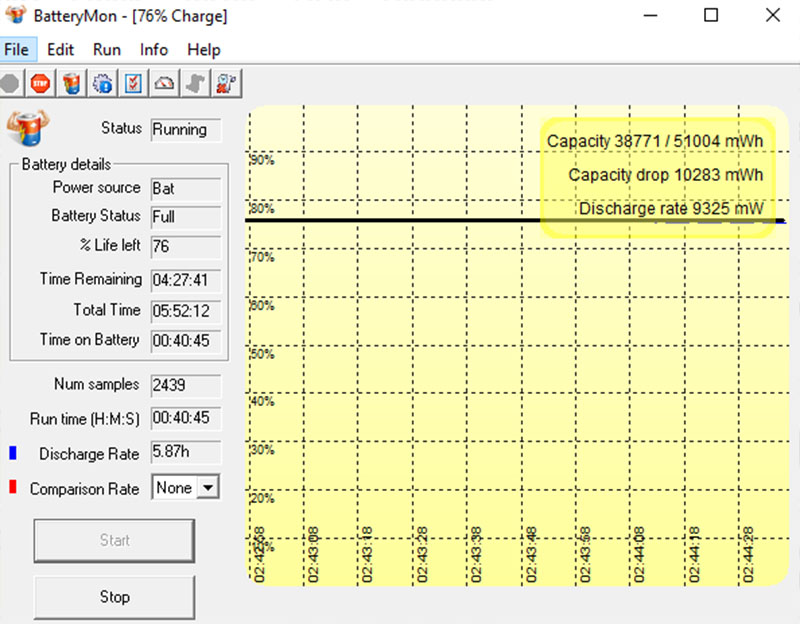Click the Time on Battery value field
Screen dimensions: 800x624
[186, 341]
